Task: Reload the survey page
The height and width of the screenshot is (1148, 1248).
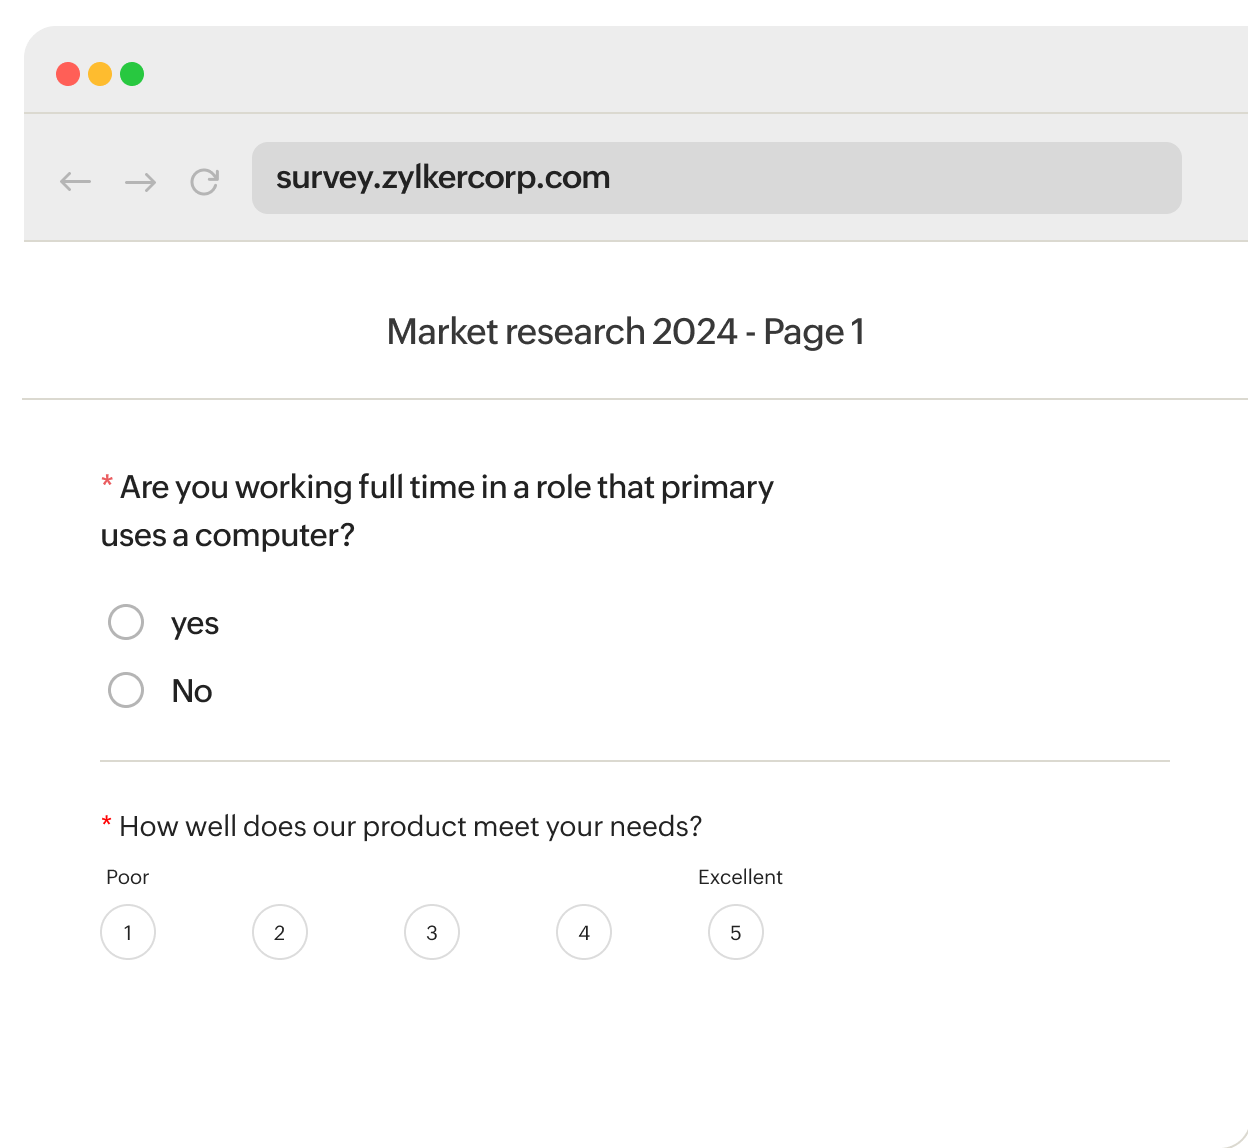Action: pos(205,181)
